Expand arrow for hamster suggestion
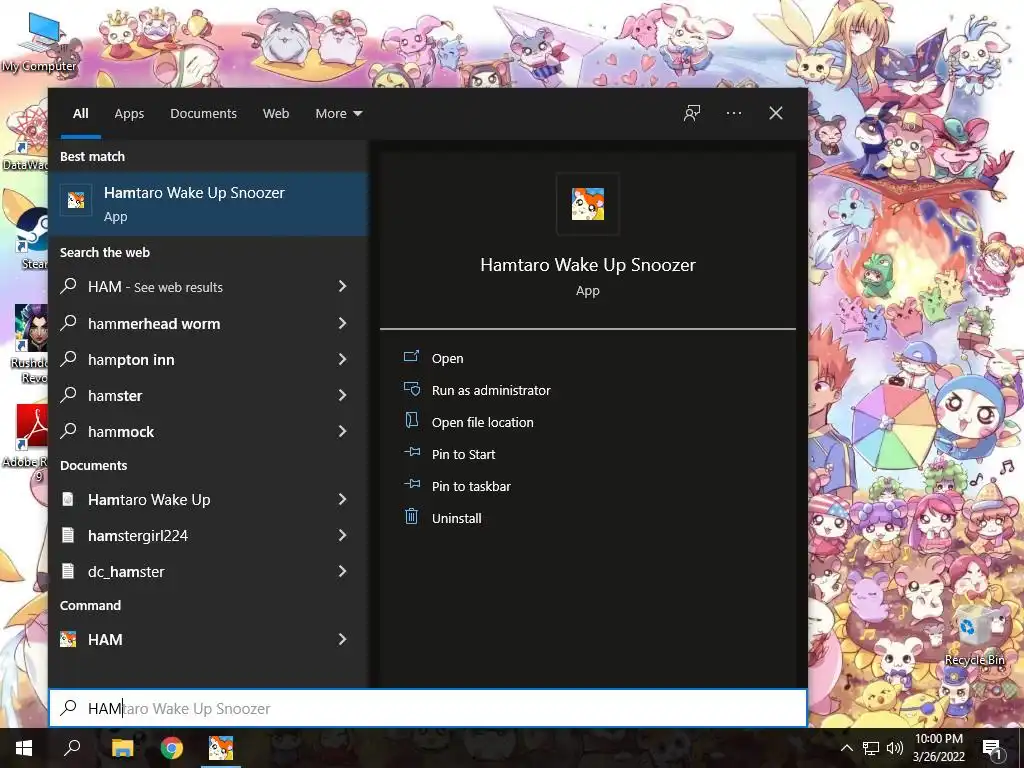1024x768 pixels. 342,394
